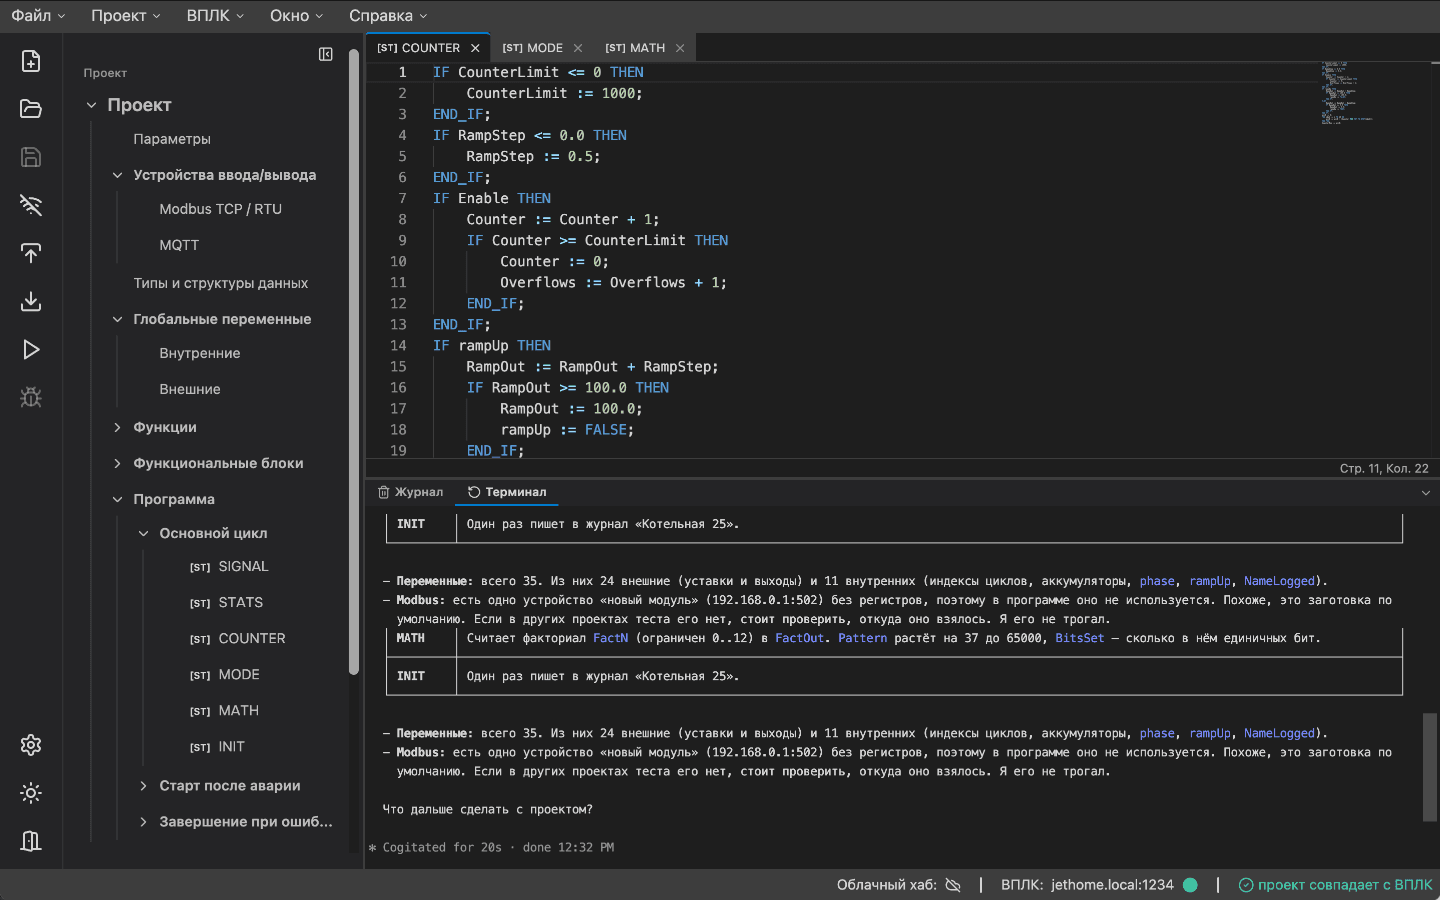
Task: Collapse the bottom panel with chevron
Action: 1426,492
